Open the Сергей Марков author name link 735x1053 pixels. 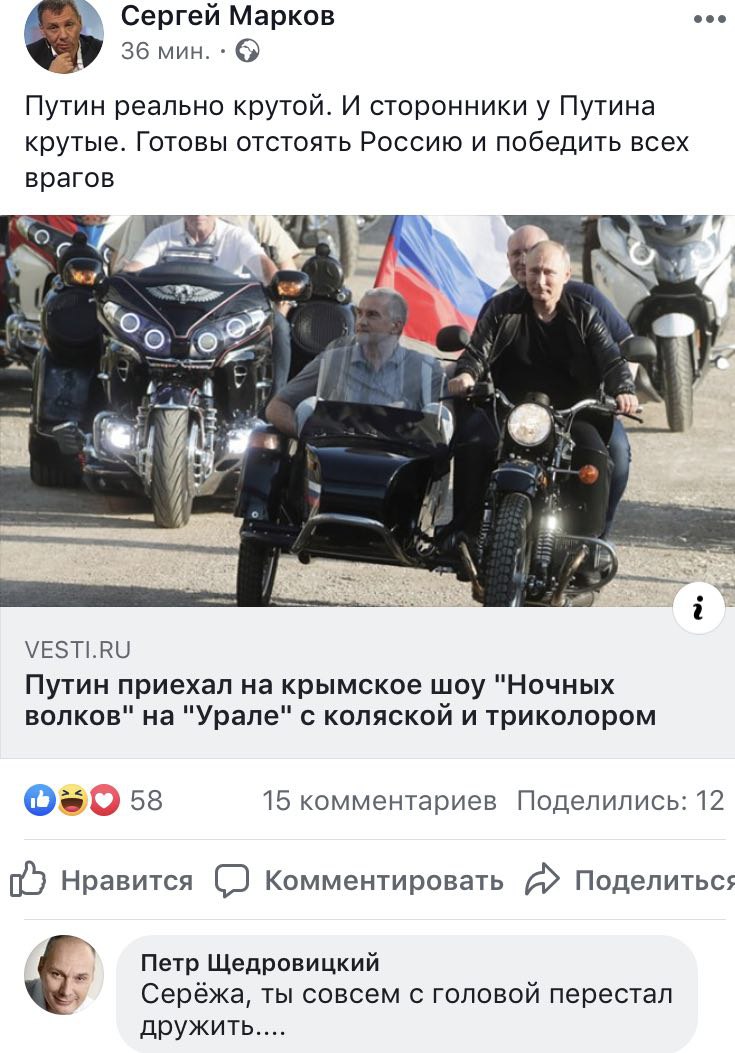tap(228, 16)
